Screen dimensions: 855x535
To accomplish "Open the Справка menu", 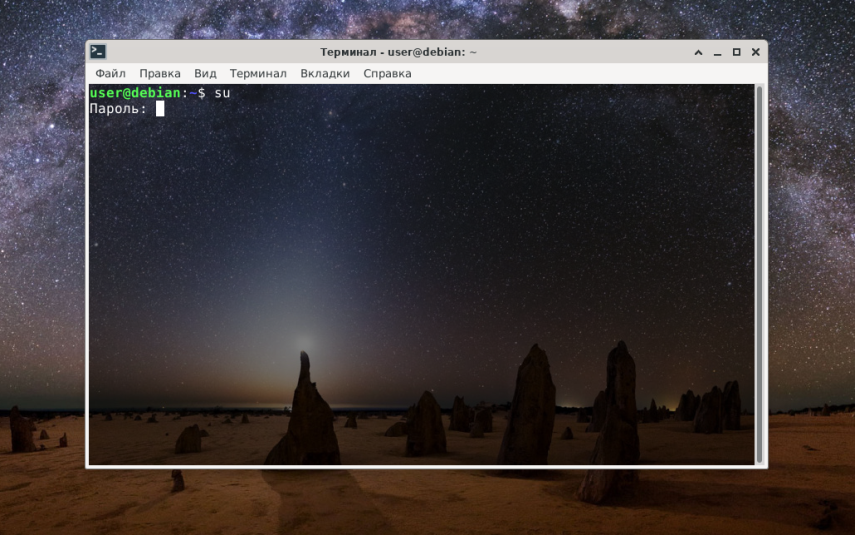I will (x=387, y=74).
